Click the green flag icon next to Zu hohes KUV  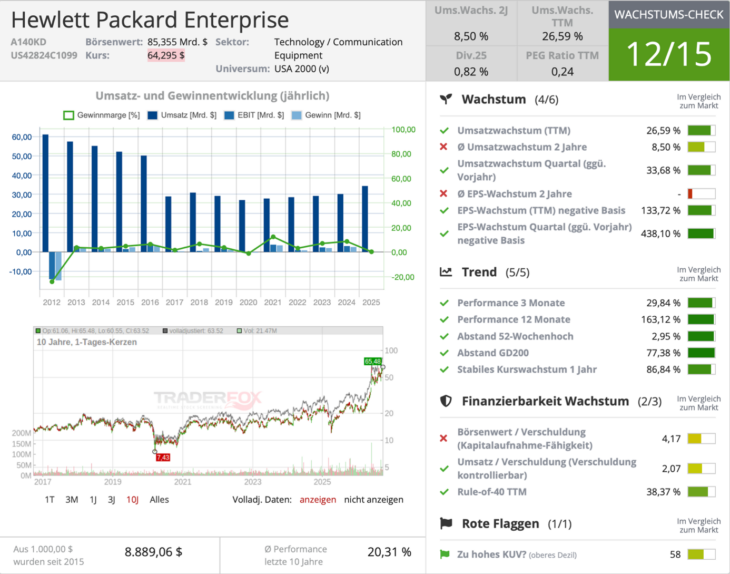[444, 554]
